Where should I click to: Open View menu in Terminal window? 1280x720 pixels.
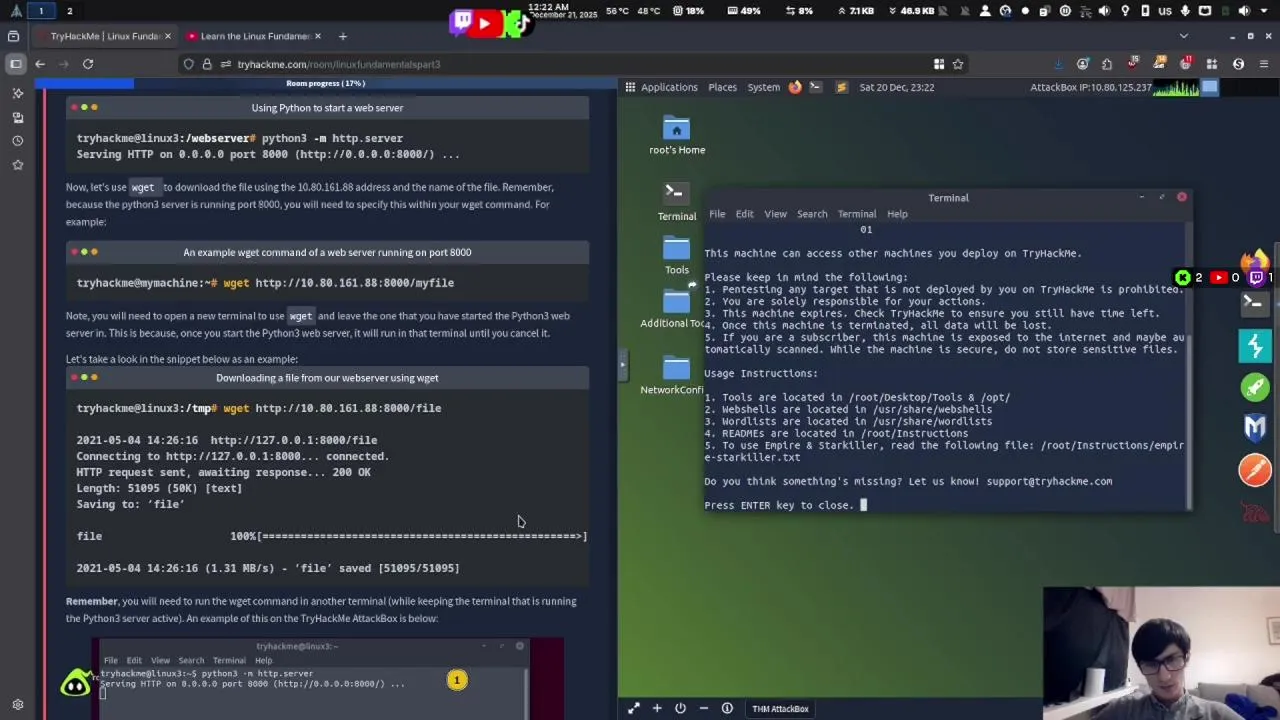click(x=775, y=214)
